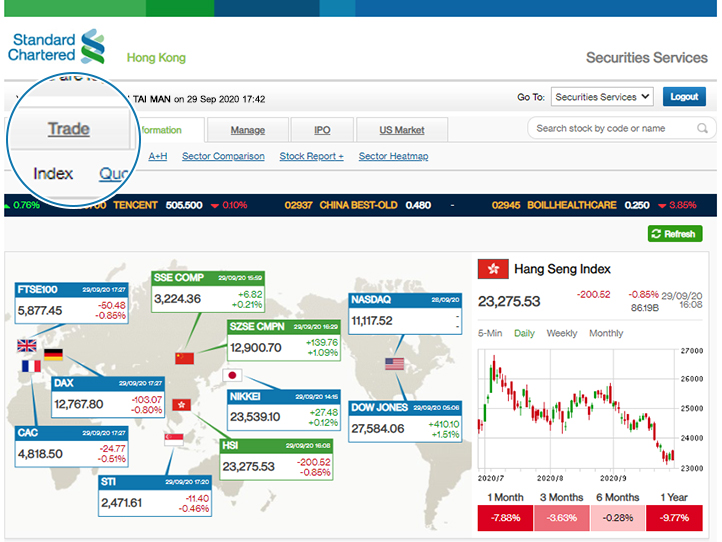This screenshot has height=542, width=722.
Task: Click the Hang Seng value 23,275.53
Action: (509, 301)
